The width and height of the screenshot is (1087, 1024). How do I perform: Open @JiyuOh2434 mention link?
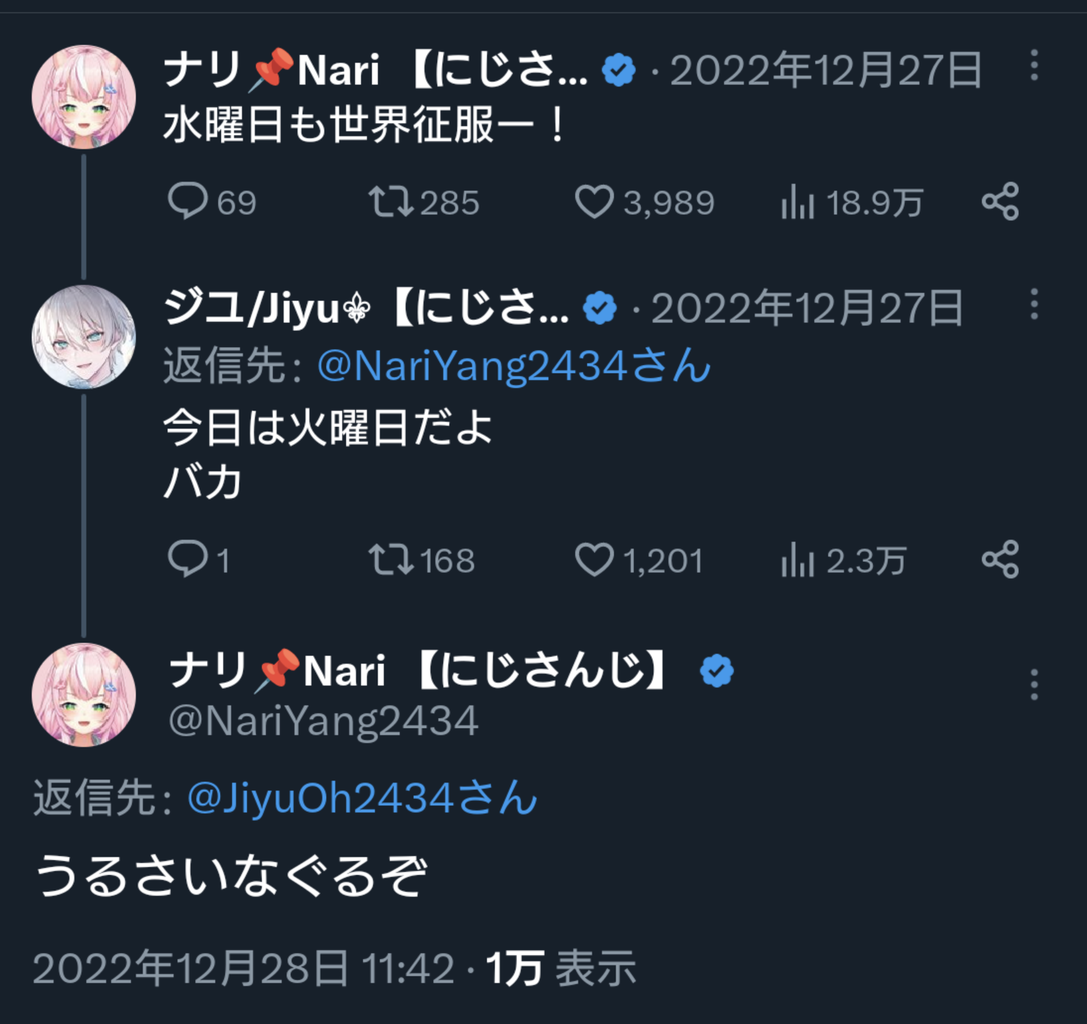[362, 797]
